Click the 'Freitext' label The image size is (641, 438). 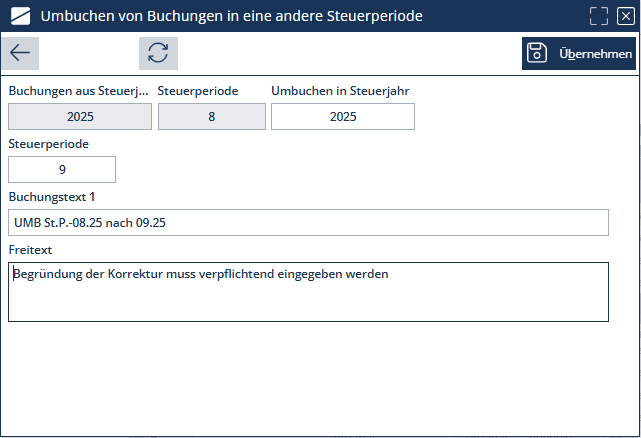tap(30, 250)
